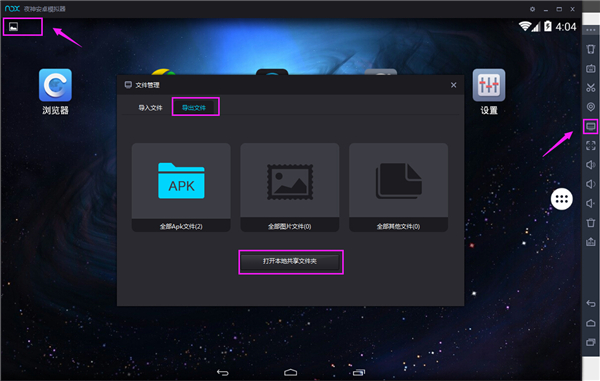Viewport: 600px width, 381px height.
Task: Expand the sidebar three-dots more menu
Action: click(x=590, y=29)
